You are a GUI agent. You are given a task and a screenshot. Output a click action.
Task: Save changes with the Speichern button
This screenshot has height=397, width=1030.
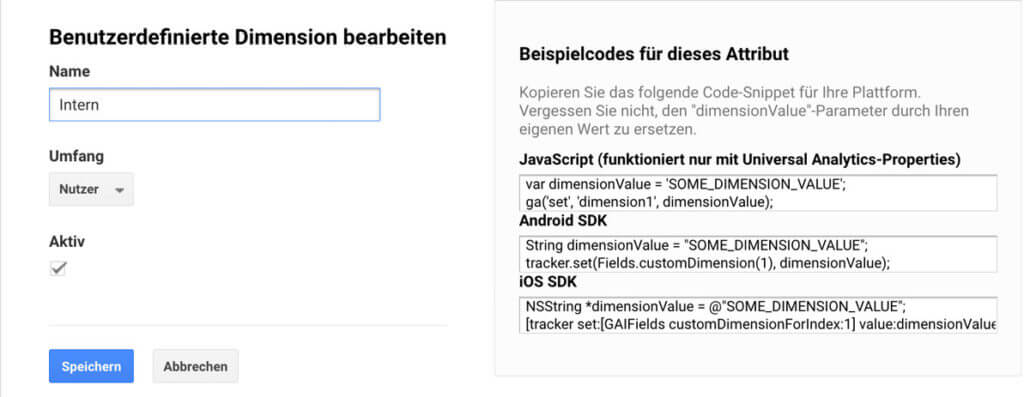tap(91, 366)
